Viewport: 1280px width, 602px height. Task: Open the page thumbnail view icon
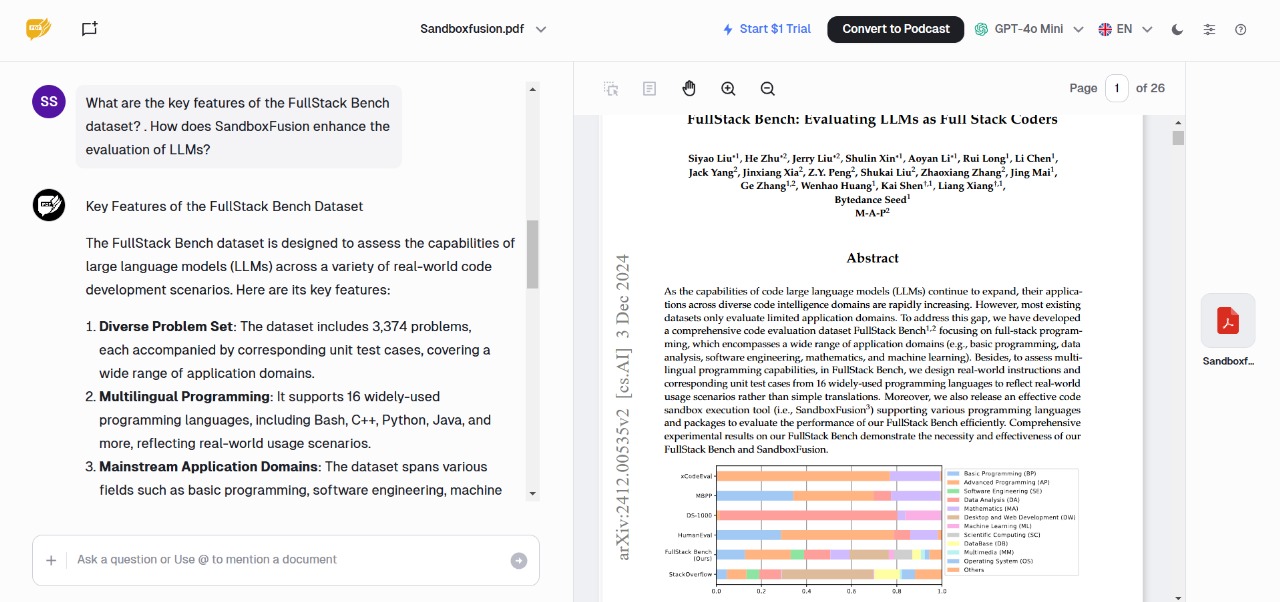pos(649,88)
